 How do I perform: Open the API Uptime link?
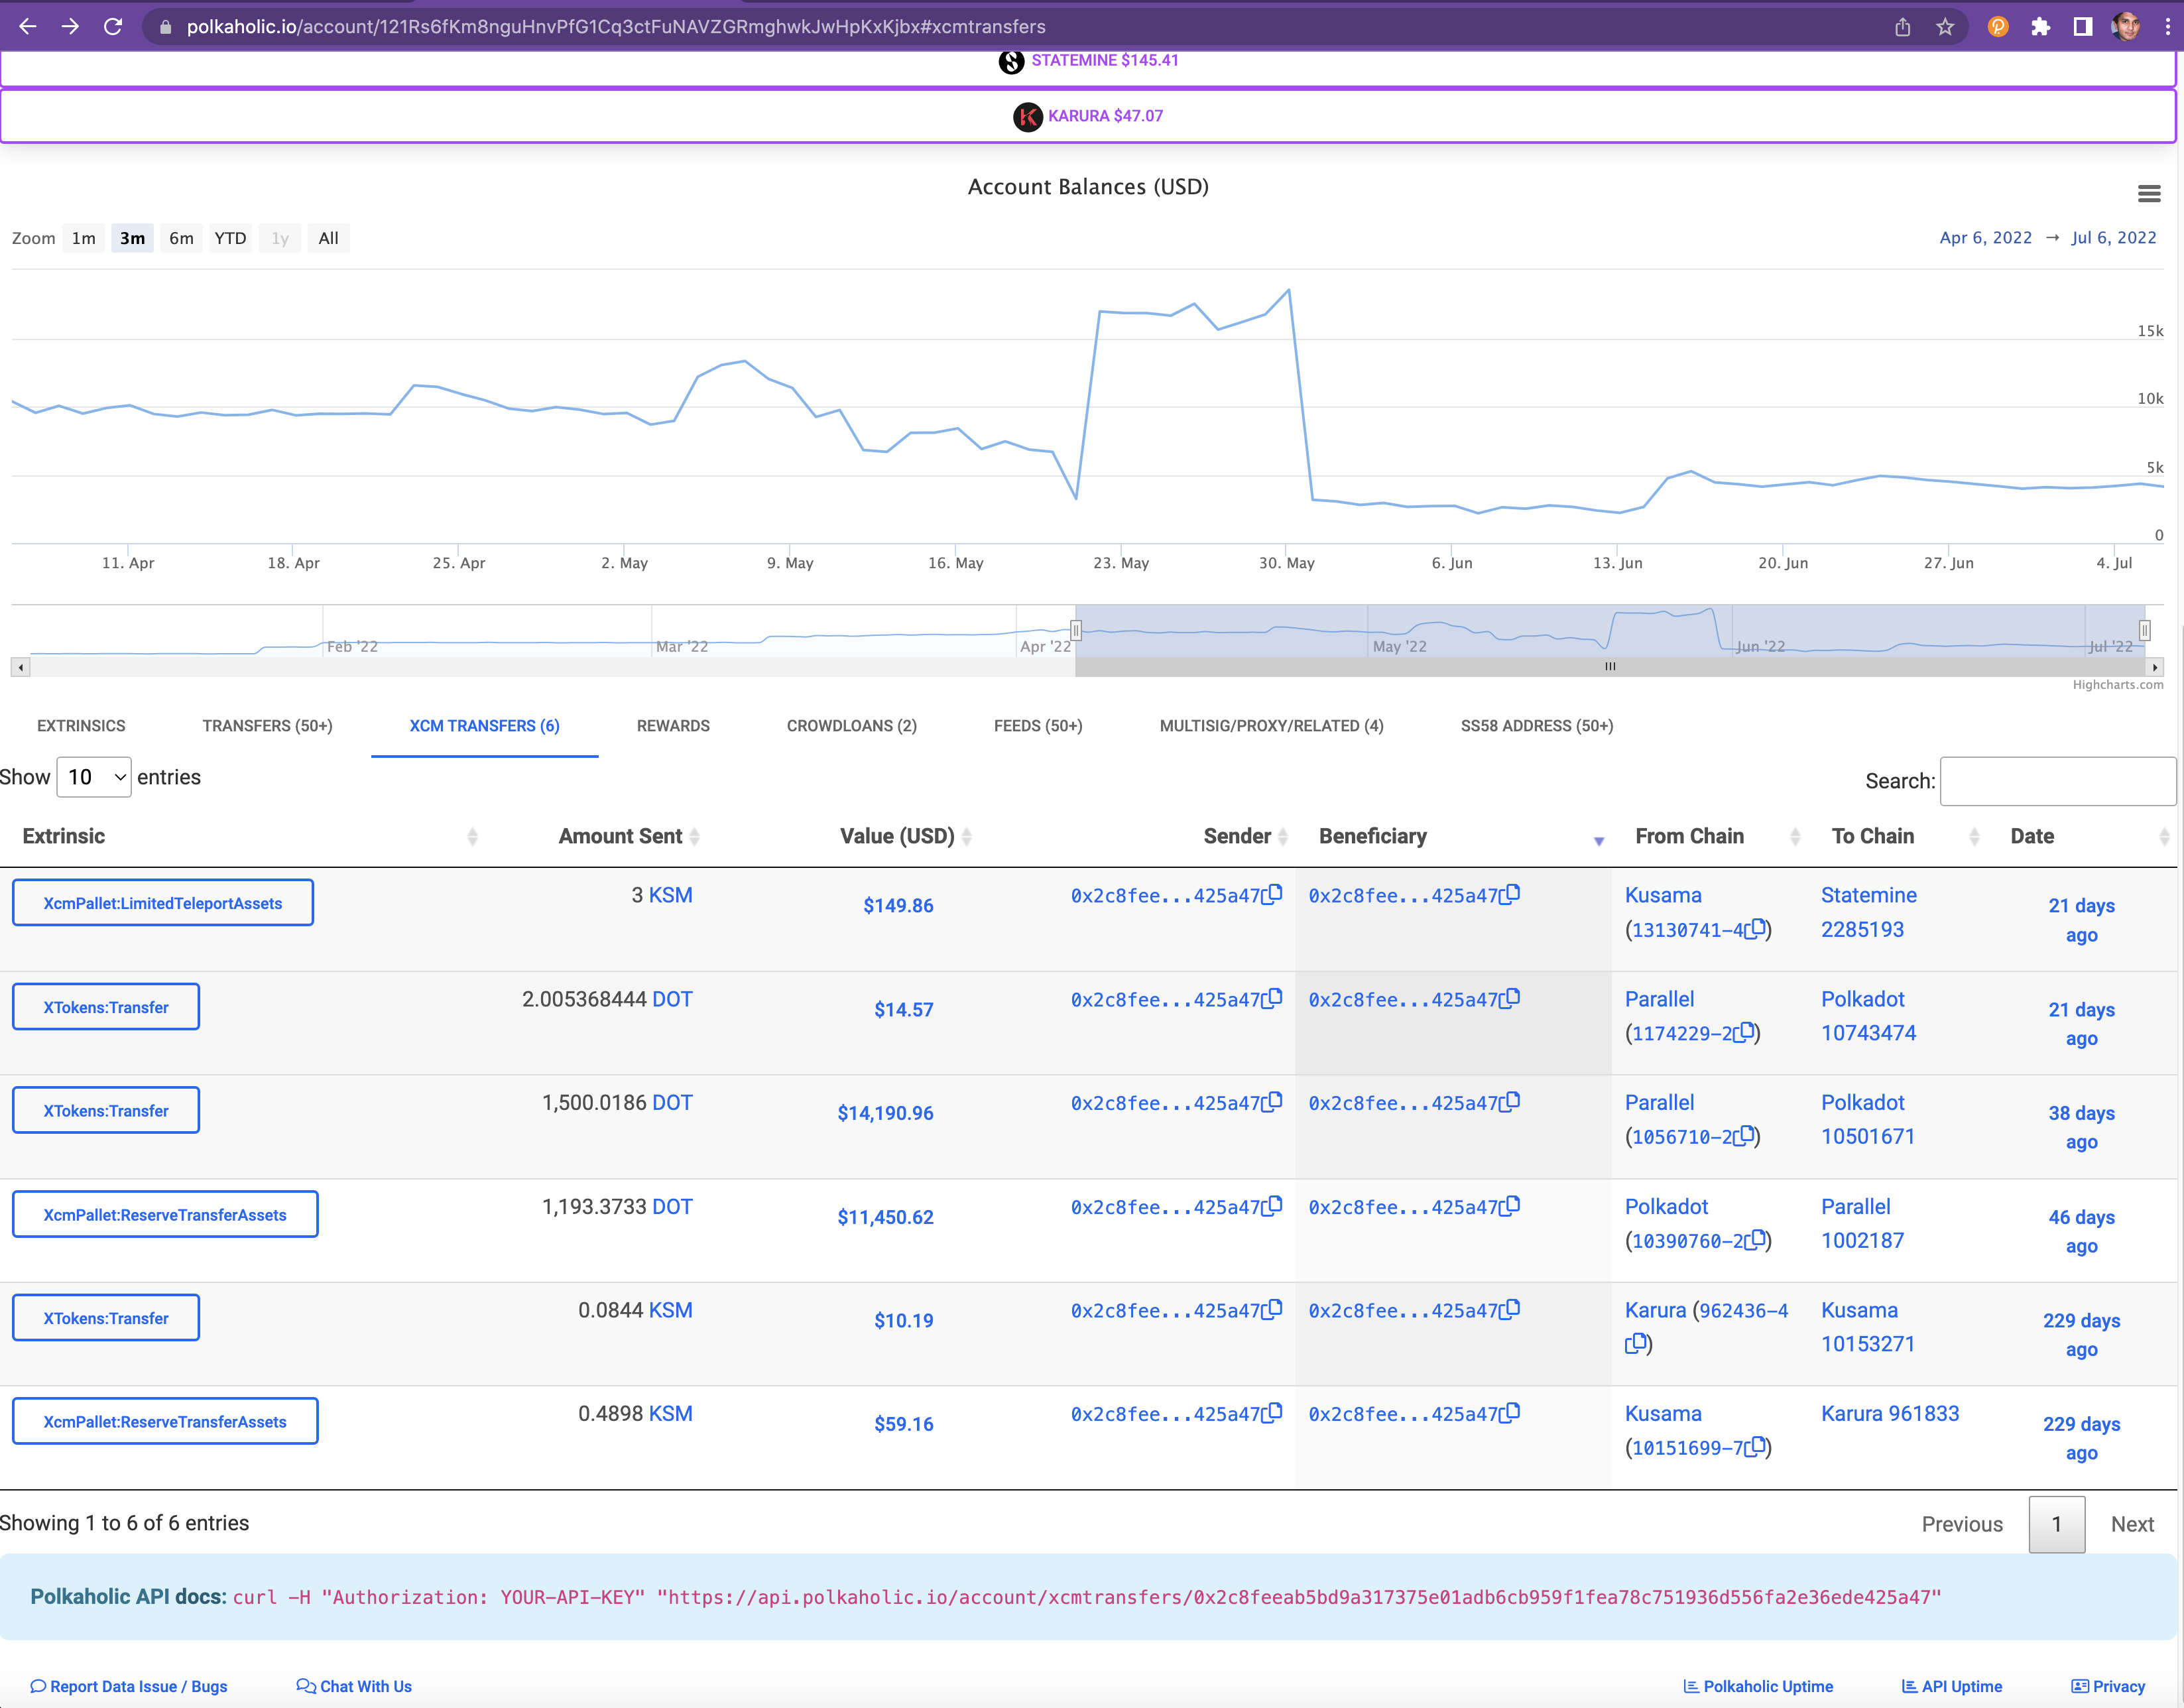click(1952, 1686)
